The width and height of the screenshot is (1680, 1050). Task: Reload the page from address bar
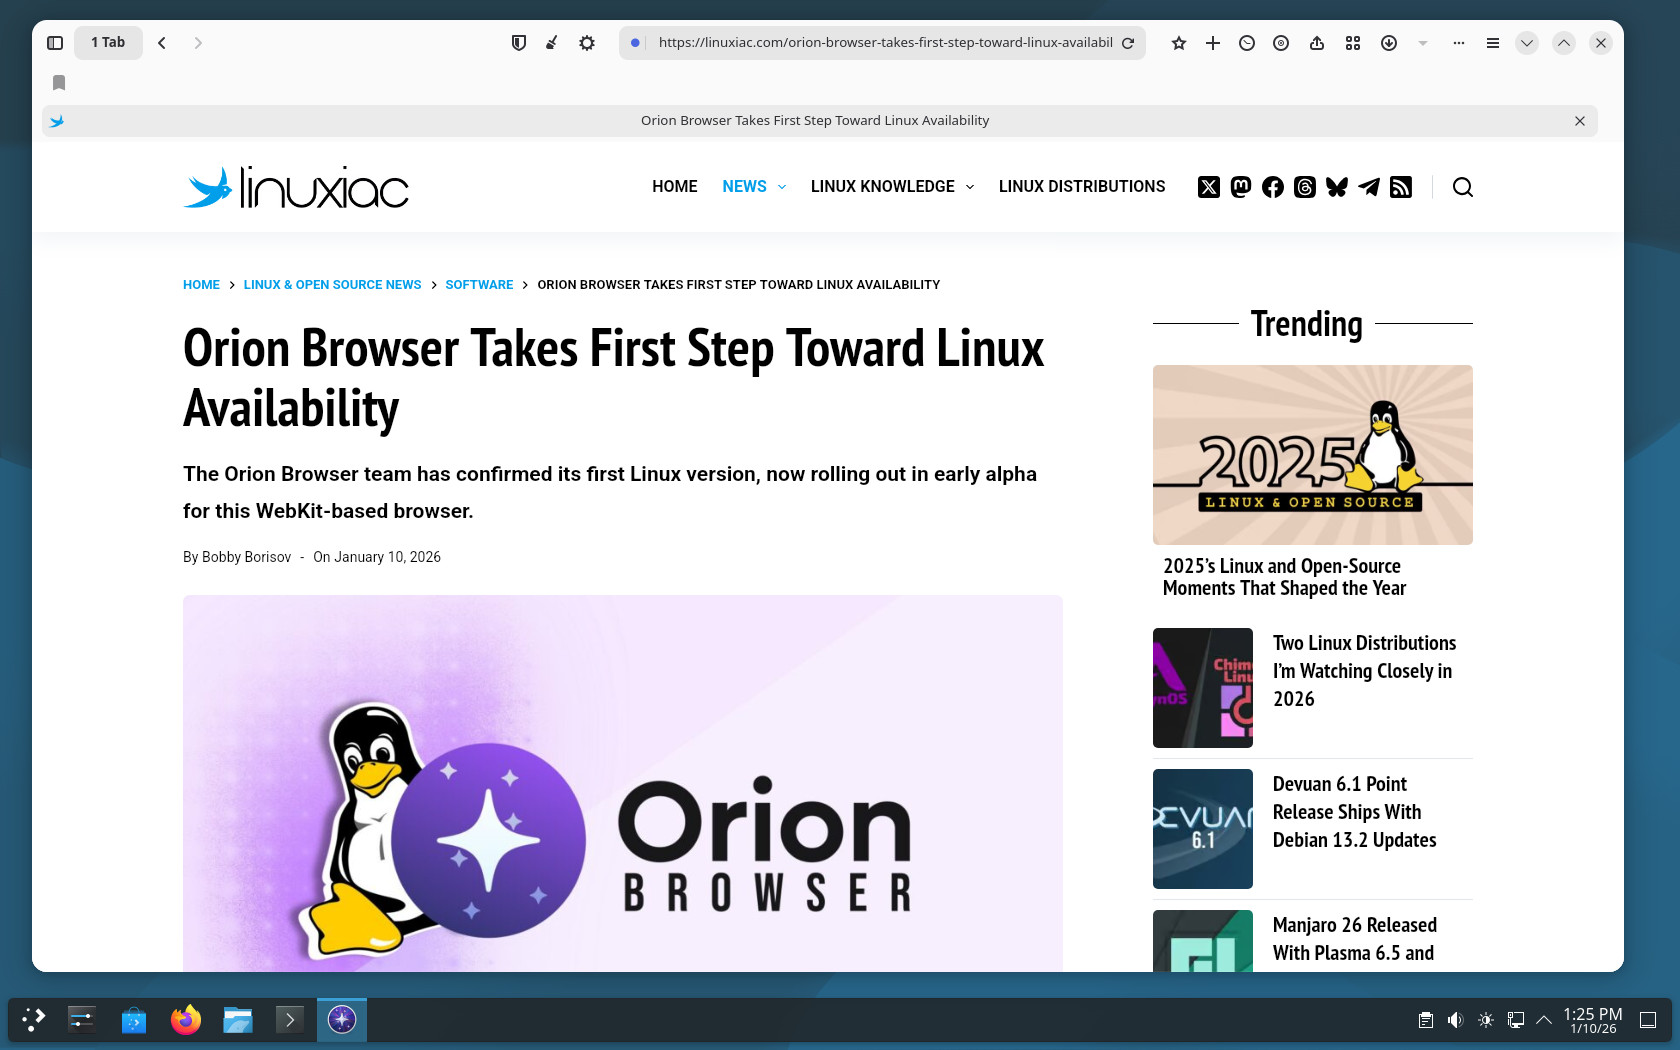coord(1128,43)
